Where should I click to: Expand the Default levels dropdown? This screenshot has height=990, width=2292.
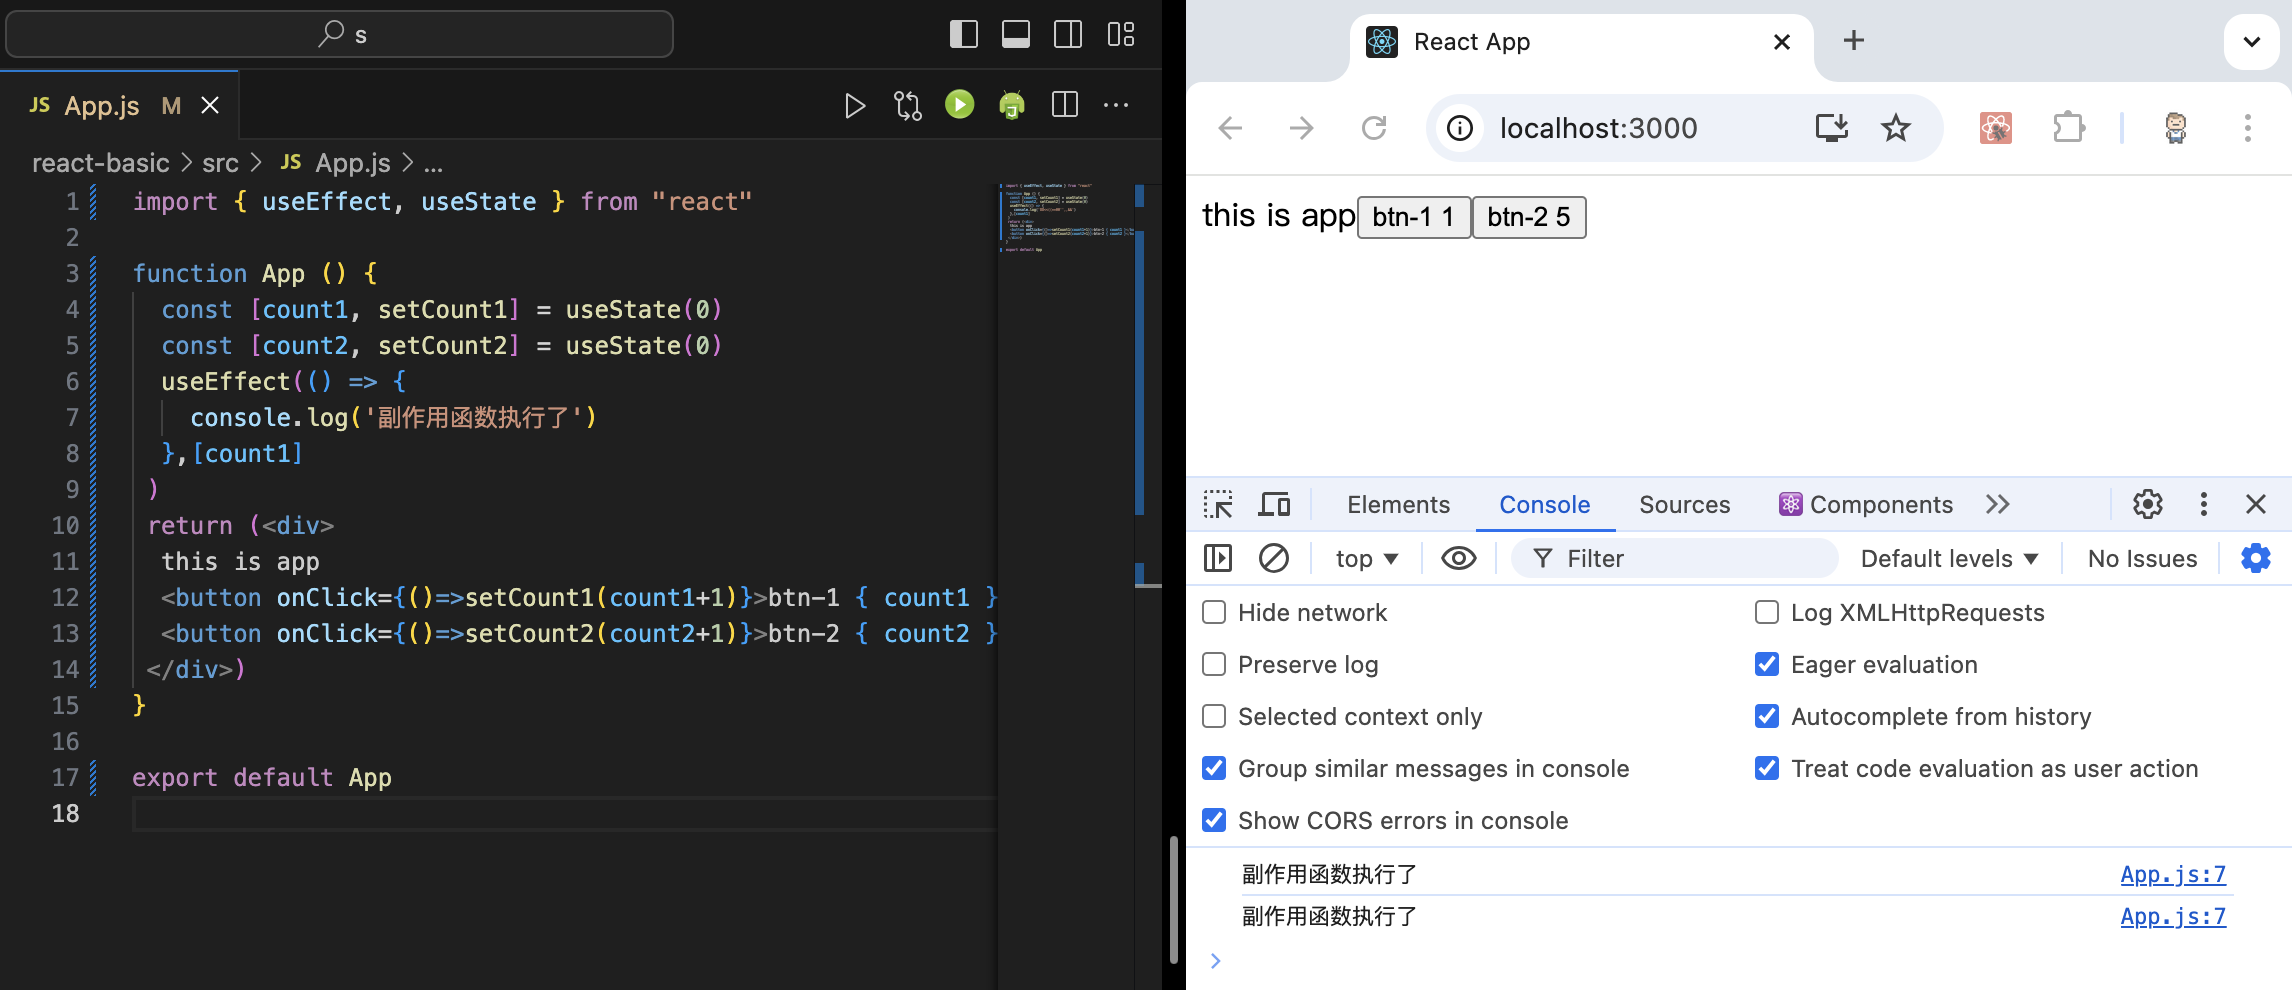point(1948,559)
